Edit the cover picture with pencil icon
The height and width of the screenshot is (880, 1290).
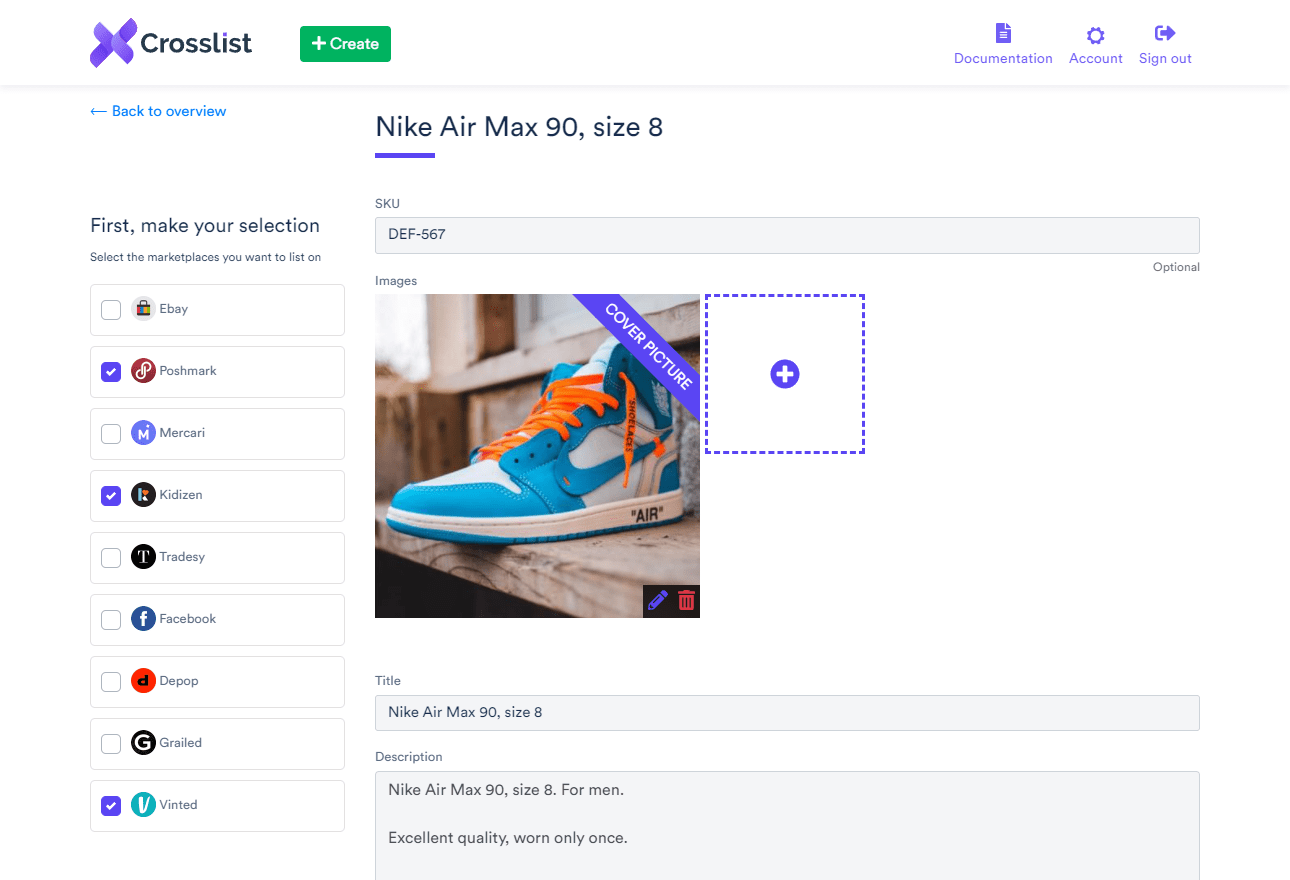click(657, 601)
